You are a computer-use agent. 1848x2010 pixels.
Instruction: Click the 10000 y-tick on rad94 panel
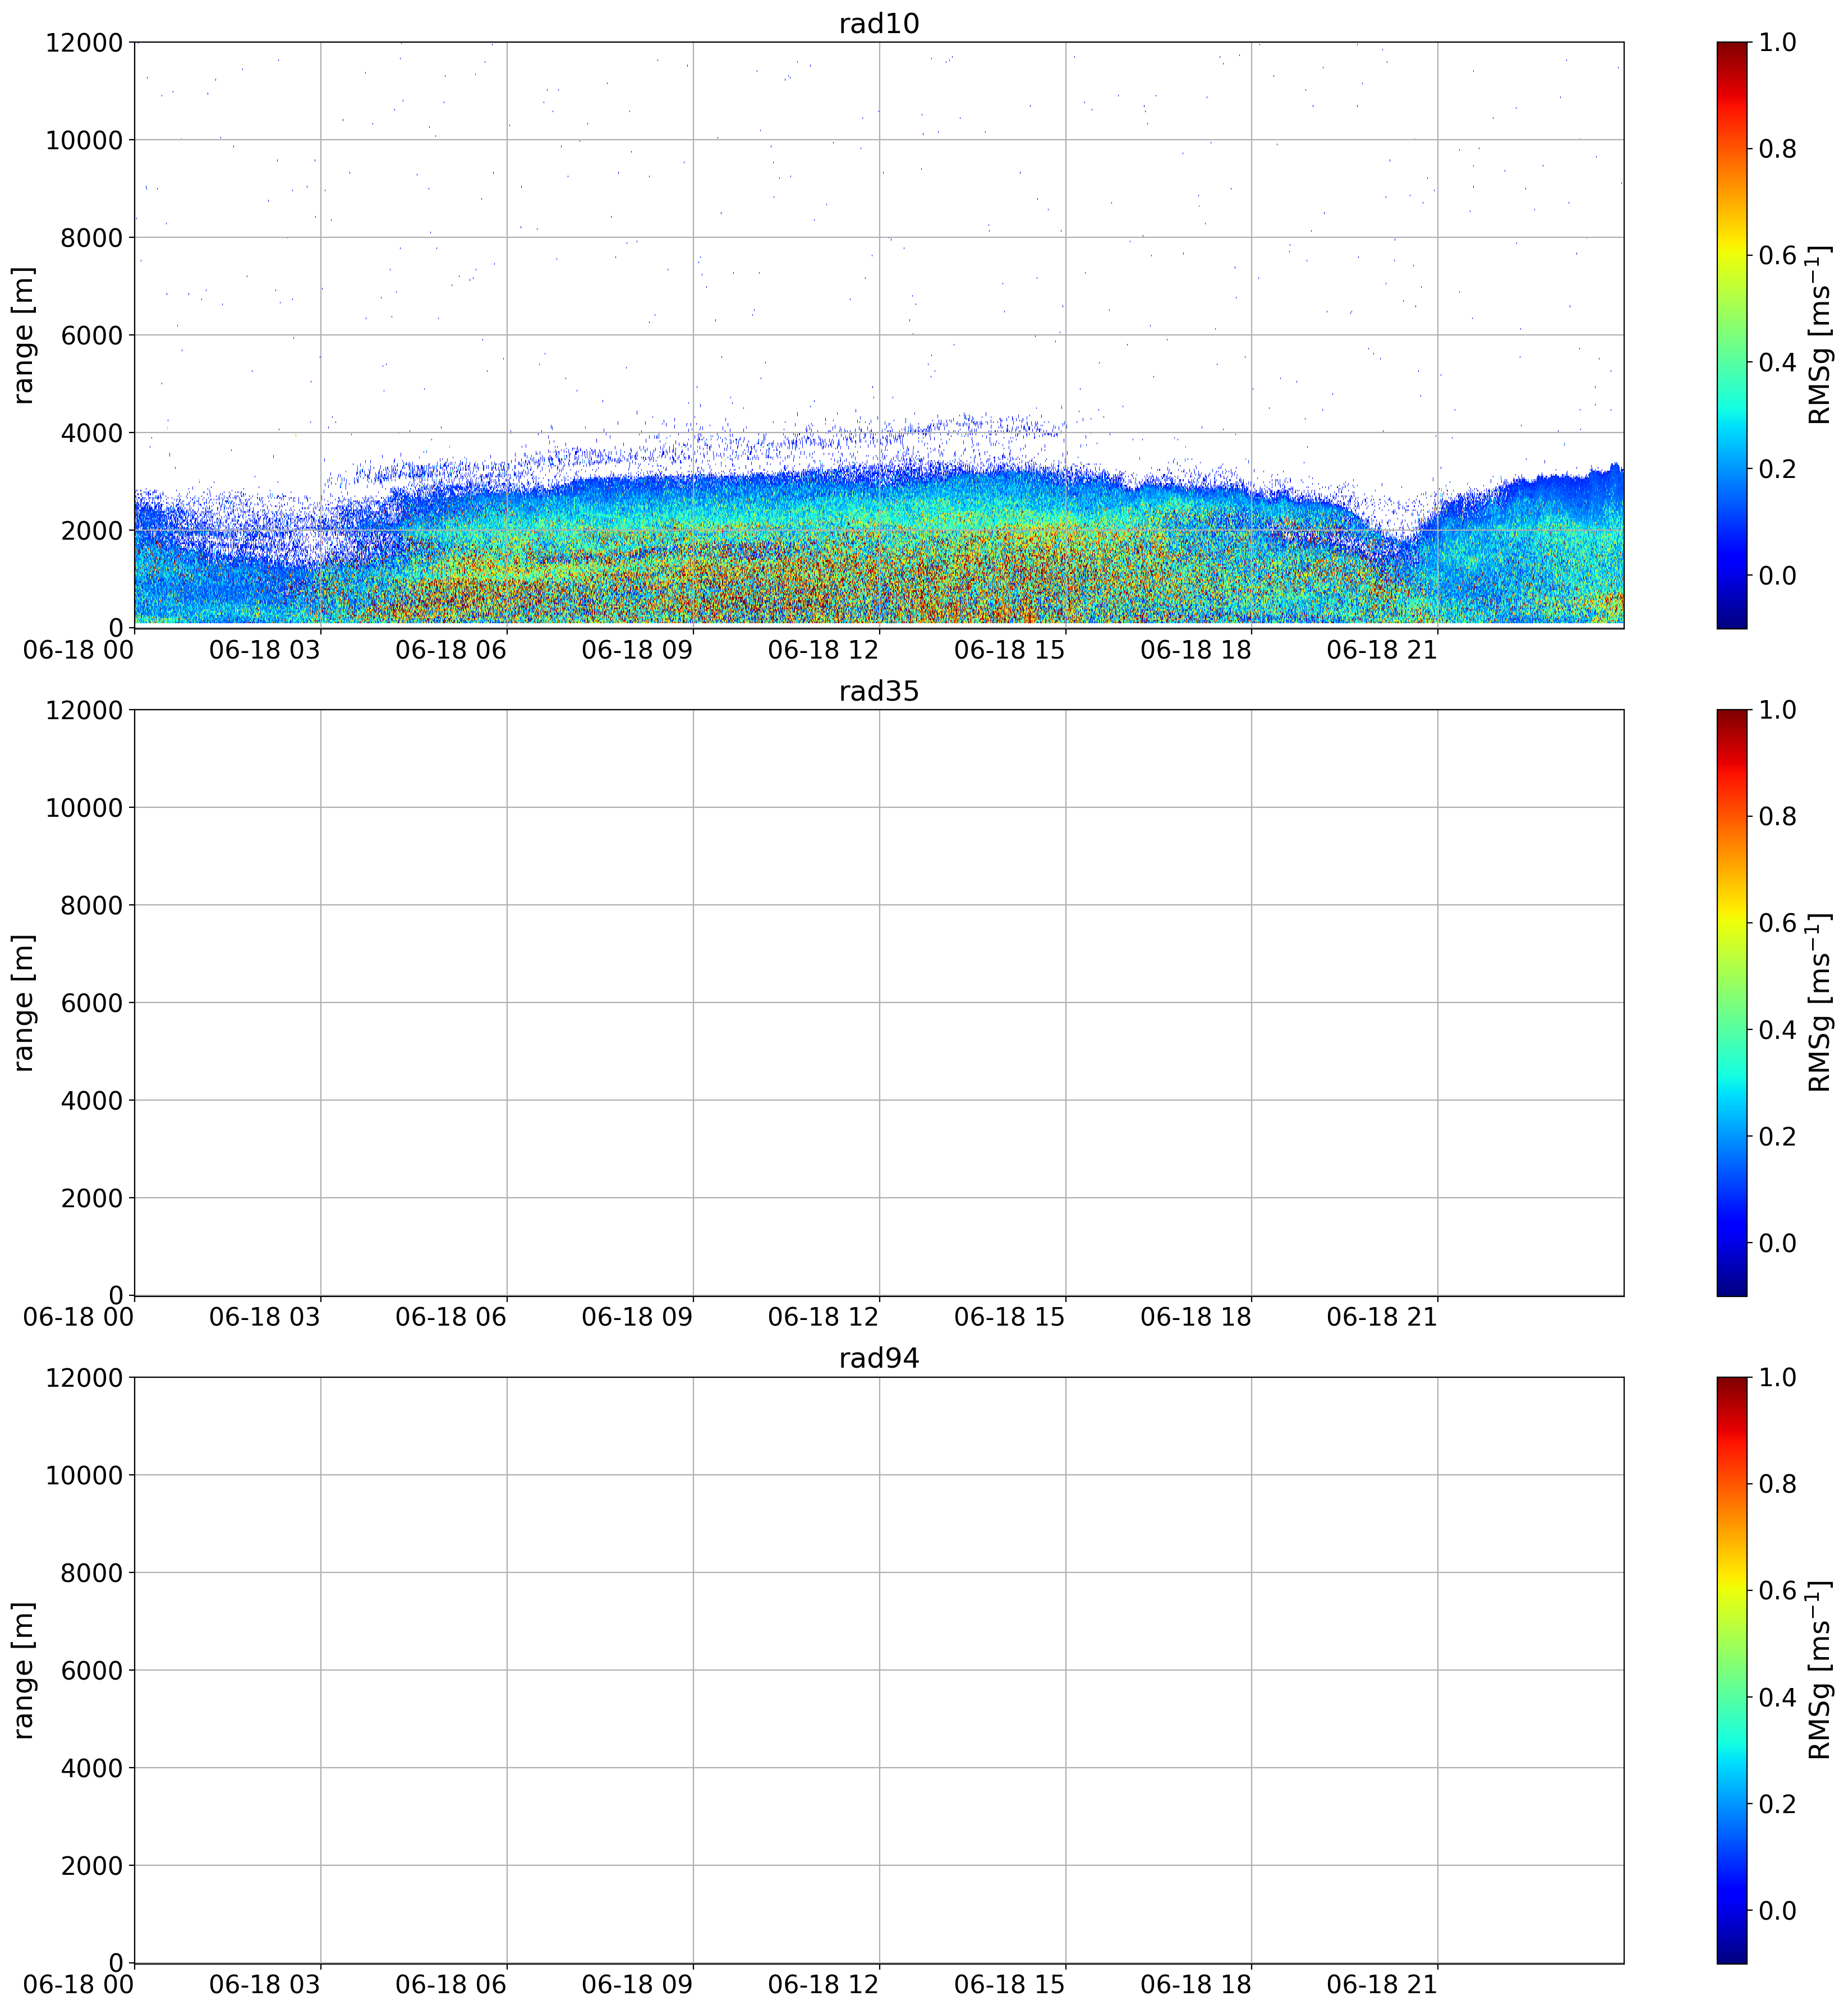84,1476
